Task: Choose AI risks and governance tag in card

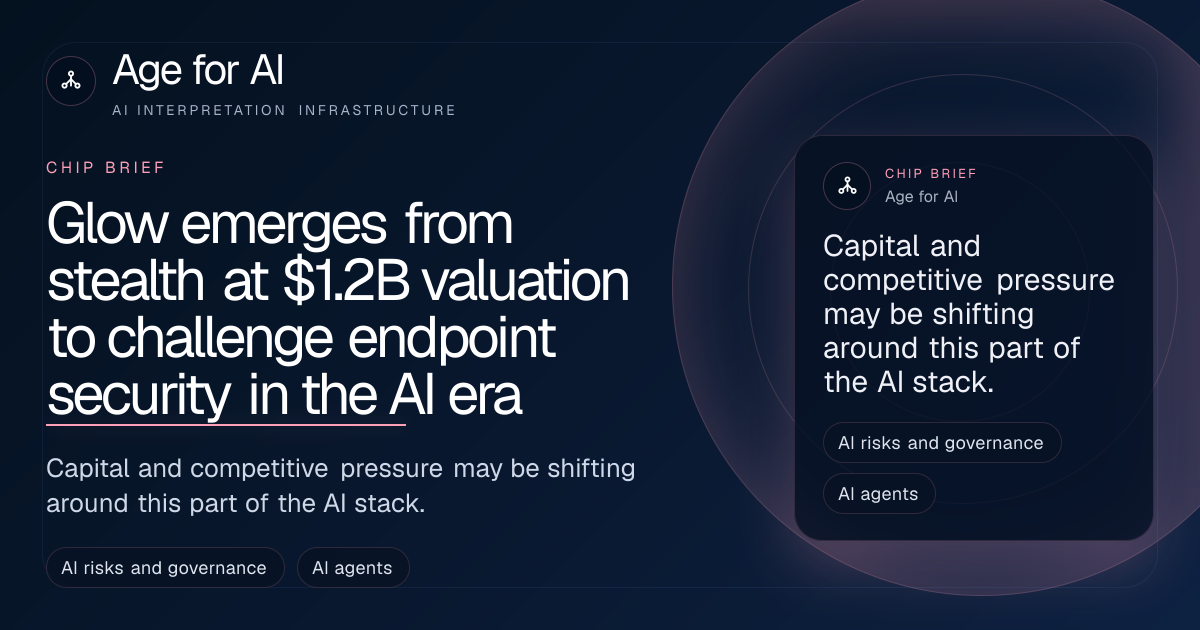Action: click(942, 443)
